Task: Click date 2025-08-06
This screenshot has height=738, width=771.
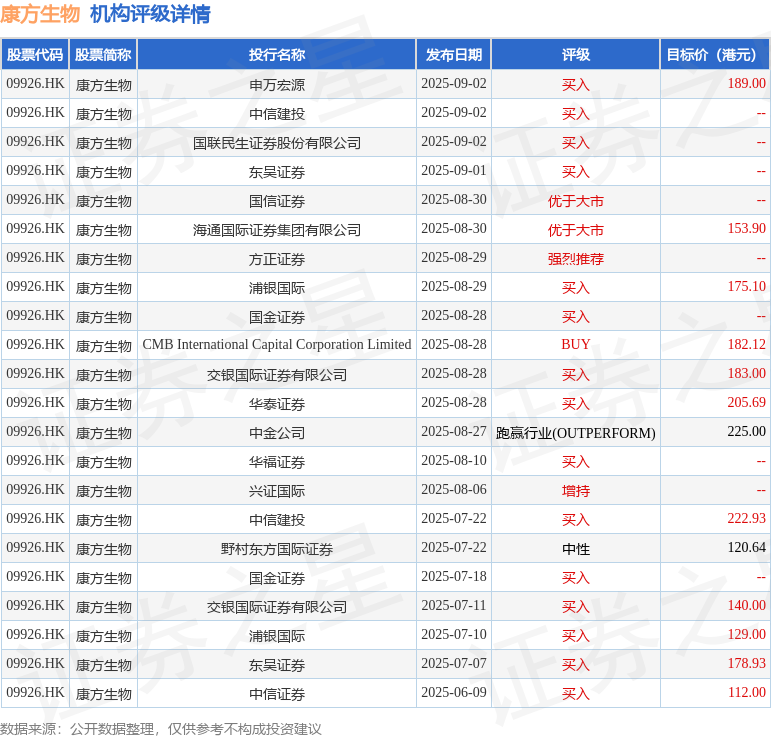Action: pyautogui.click(x=454, y=490)
